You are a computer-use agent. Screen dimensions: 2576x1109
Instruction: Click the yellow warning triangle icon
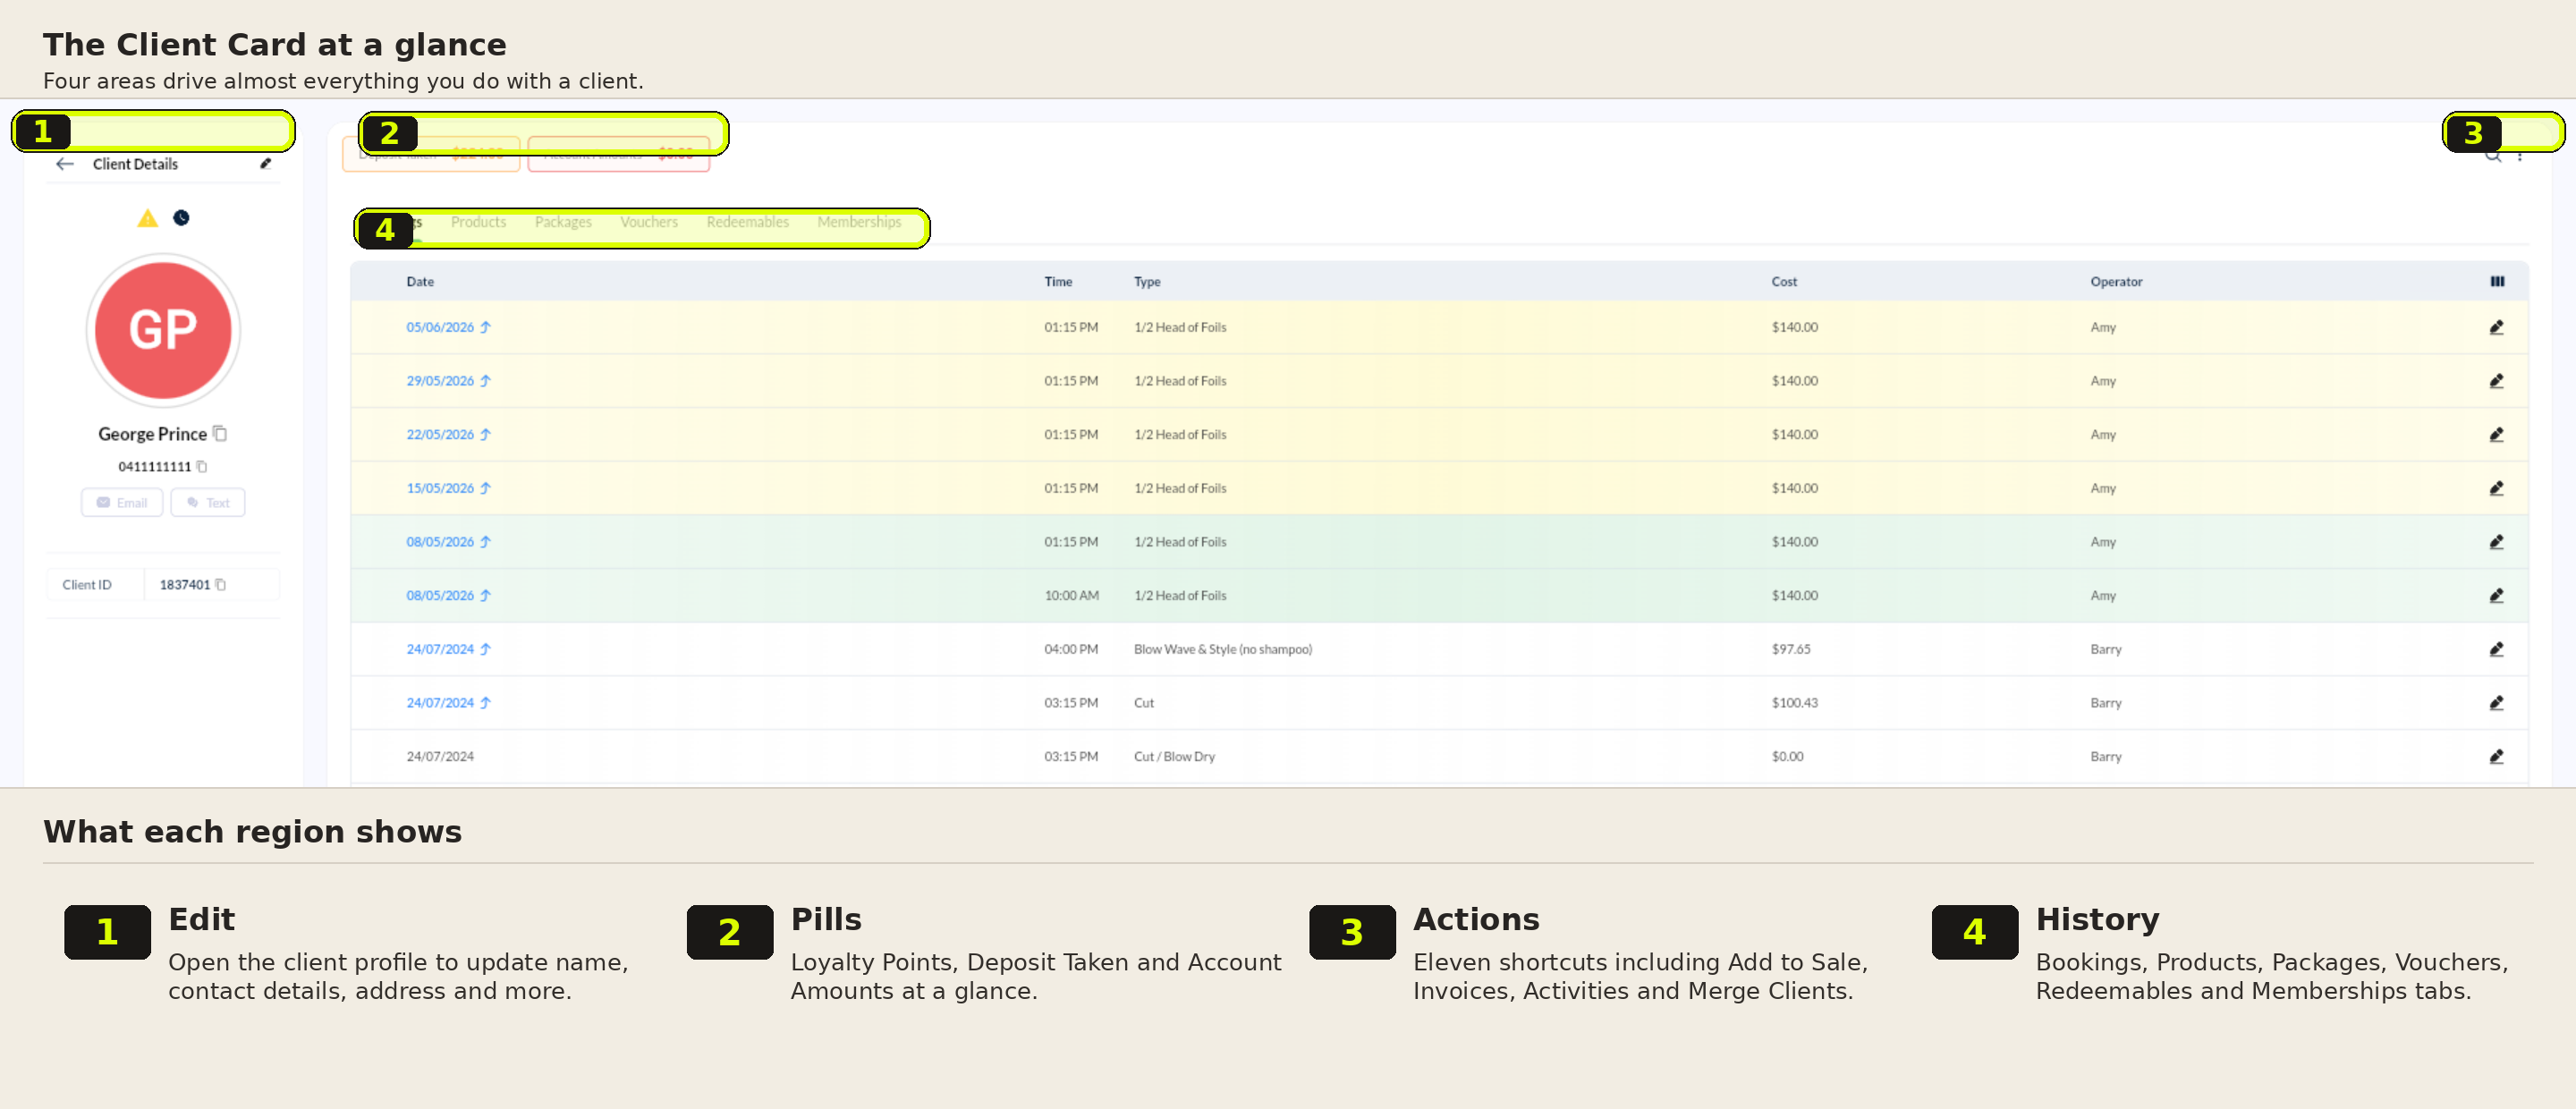[148, 218]
